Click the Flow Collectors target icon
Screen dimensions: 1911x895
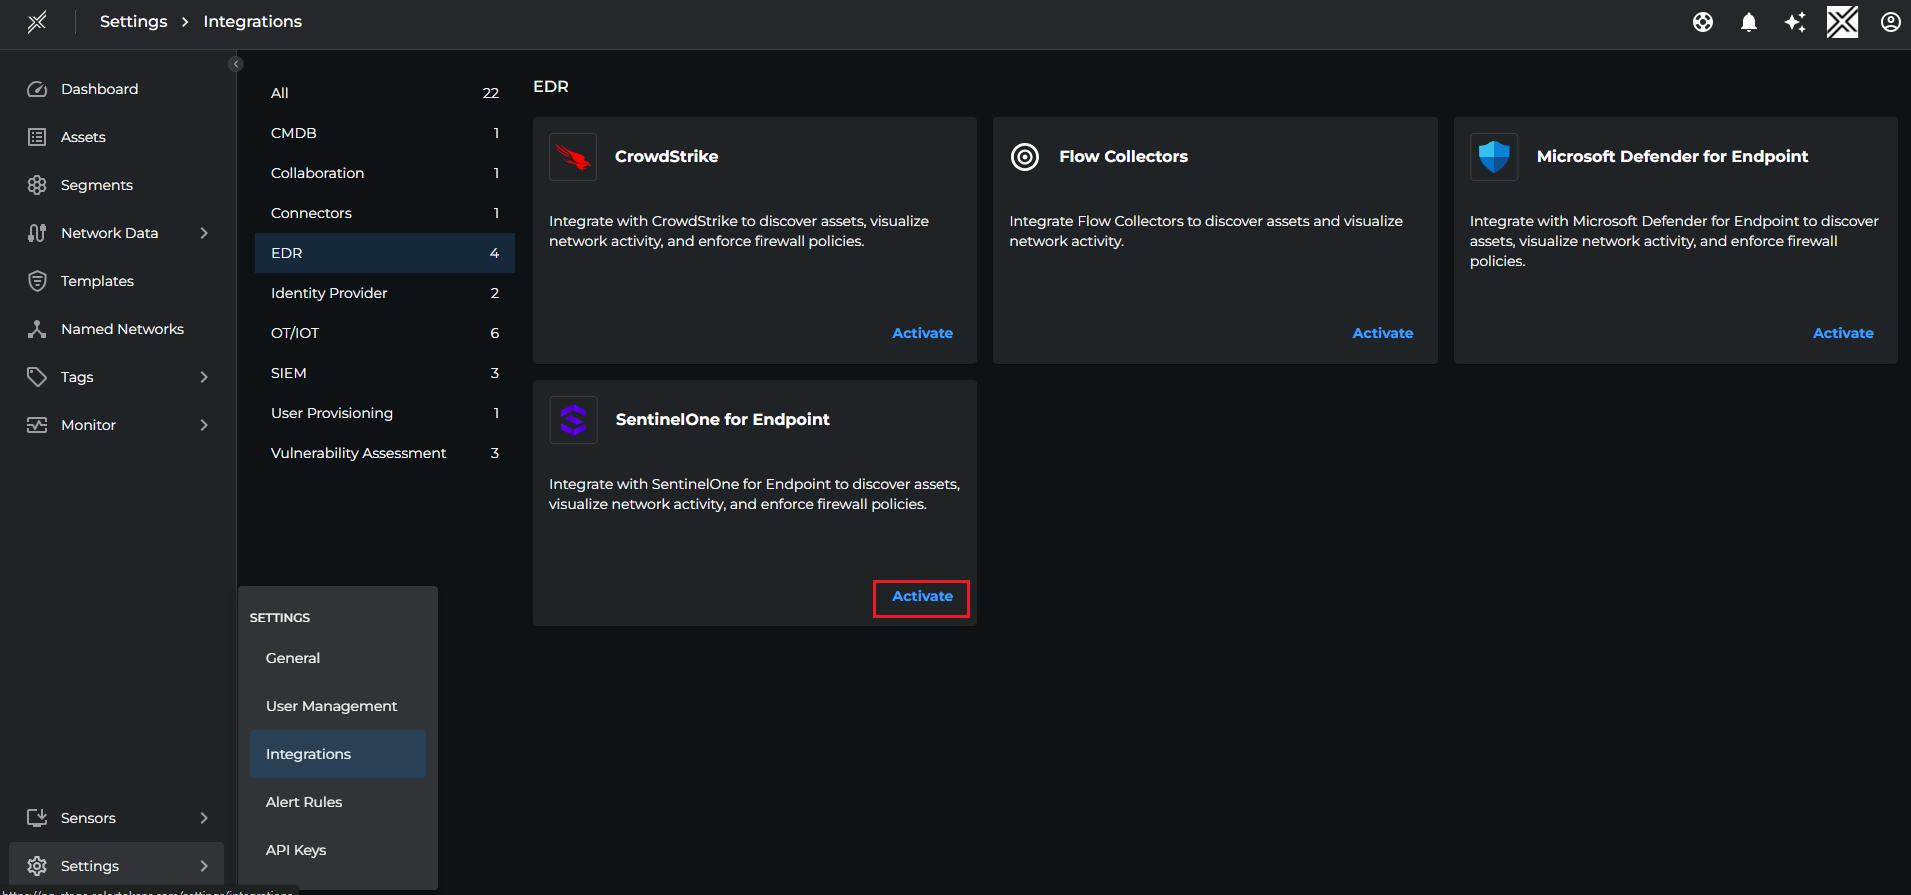1025,157
